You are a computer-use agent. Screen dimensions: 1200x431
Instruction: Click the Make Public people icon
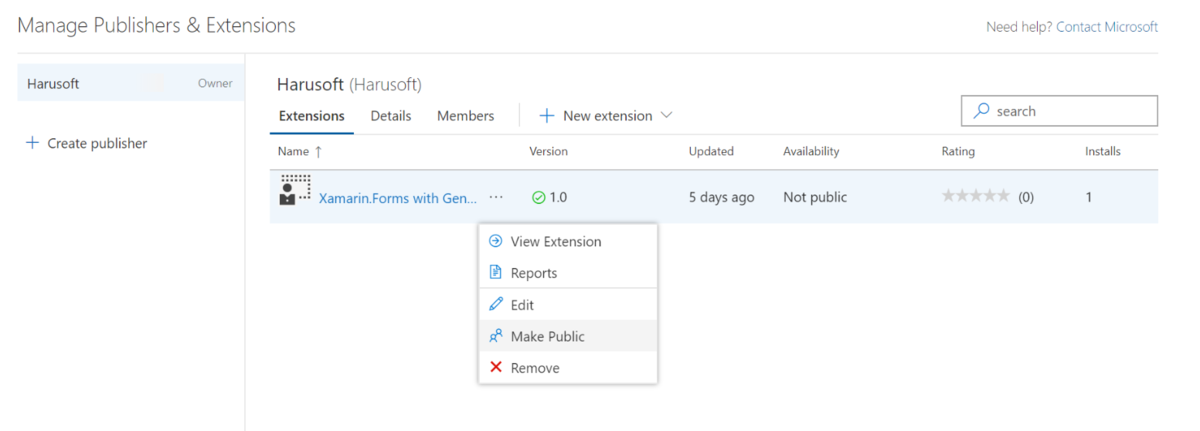pyautogui.click(x=495, y=337)
